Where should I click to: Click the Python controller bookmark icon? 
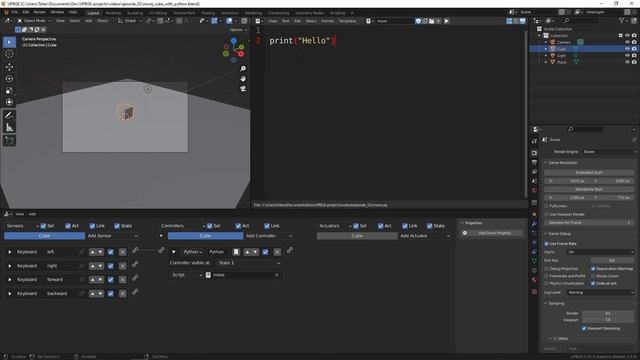236,252
